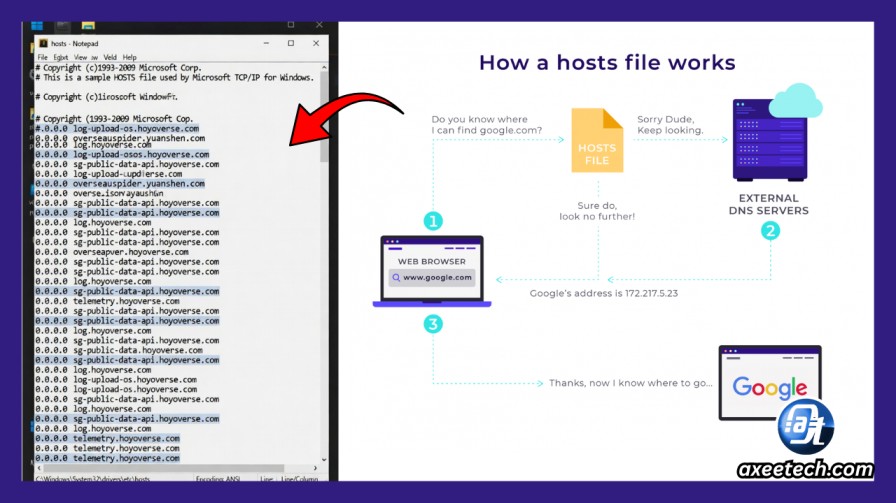
Task: Minimize the hosts - Notepad window
Action: 266,43
